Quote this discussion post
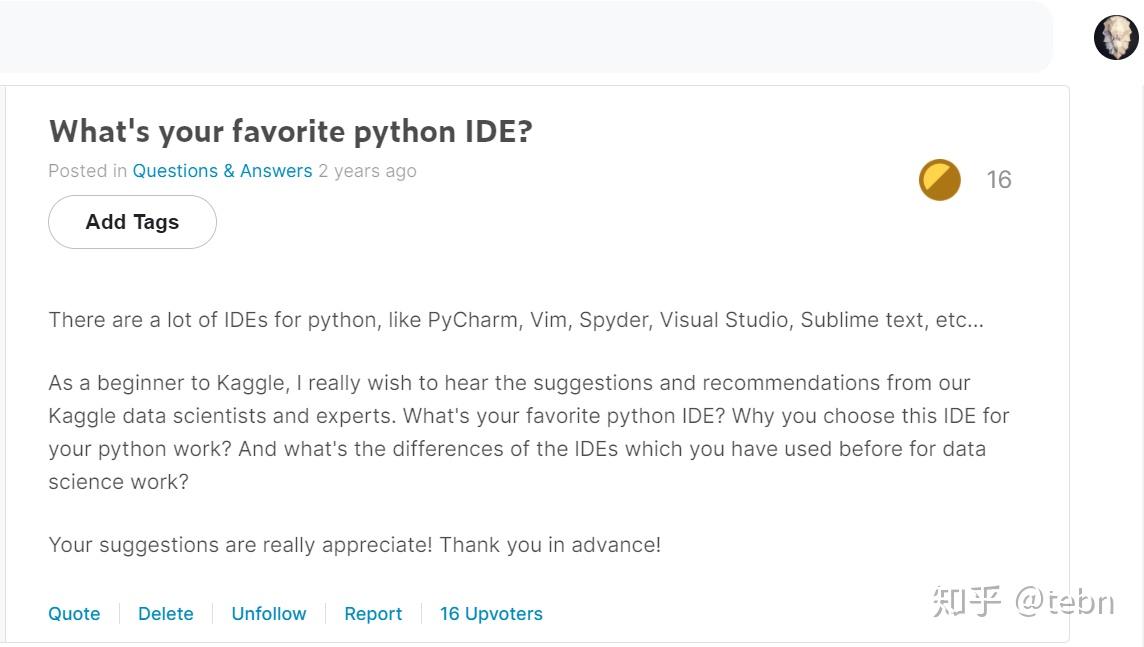Viewport: 1144px width, 647px height. (x=73, y=613)
